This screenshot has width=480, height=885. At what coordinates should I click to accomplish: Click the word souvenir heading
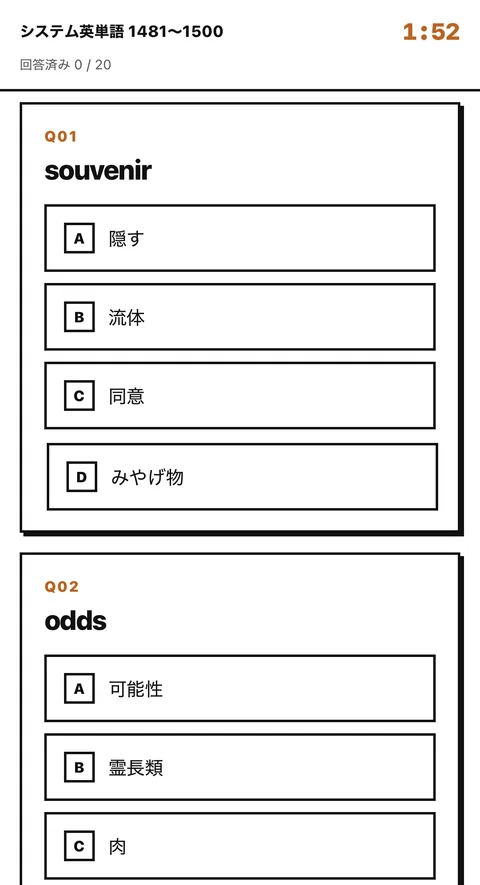tap(98, 171)
